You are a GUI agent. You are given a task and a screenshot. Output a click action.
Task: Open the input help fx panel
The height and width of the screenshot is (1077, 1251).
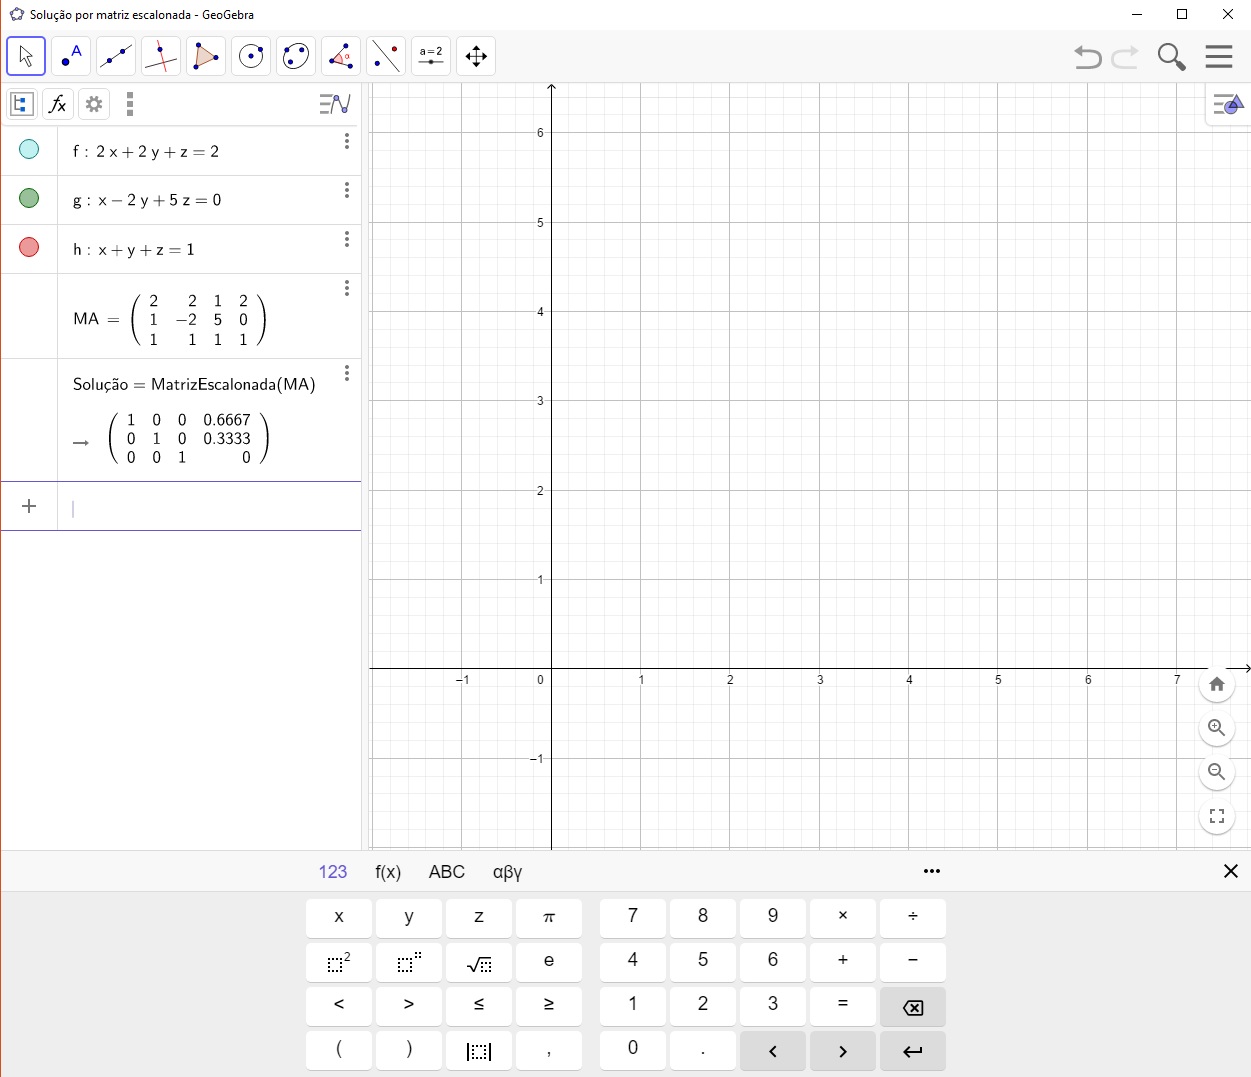57,104
